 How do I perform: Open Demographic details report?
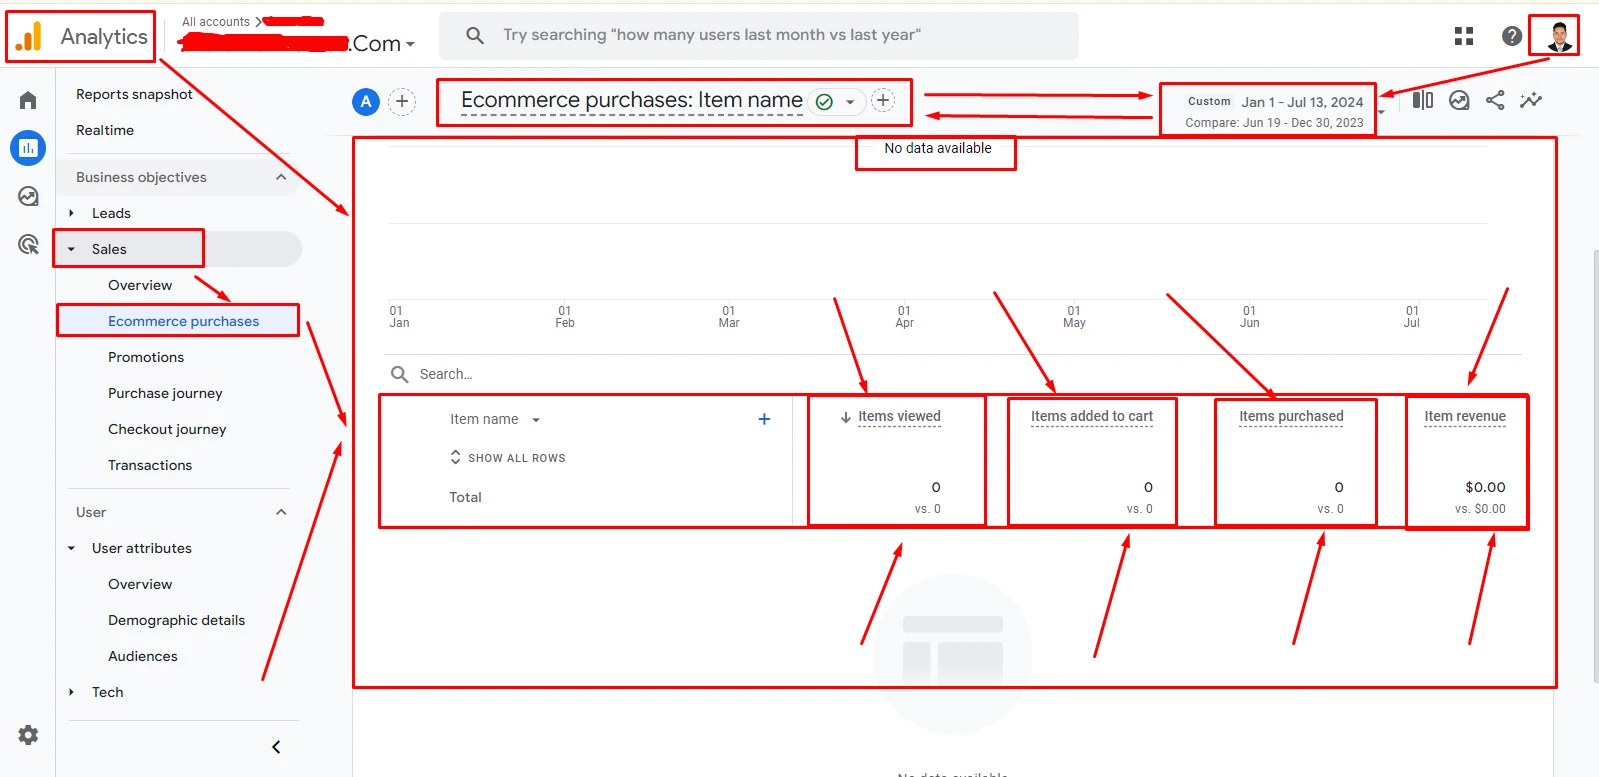[176, 620]
